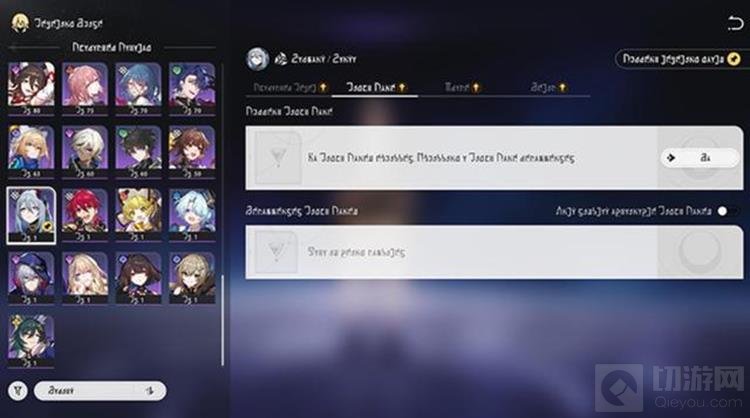
Task: Open the third tab next to selected tab
Action: pyautogui.click(x=462, y=88)
